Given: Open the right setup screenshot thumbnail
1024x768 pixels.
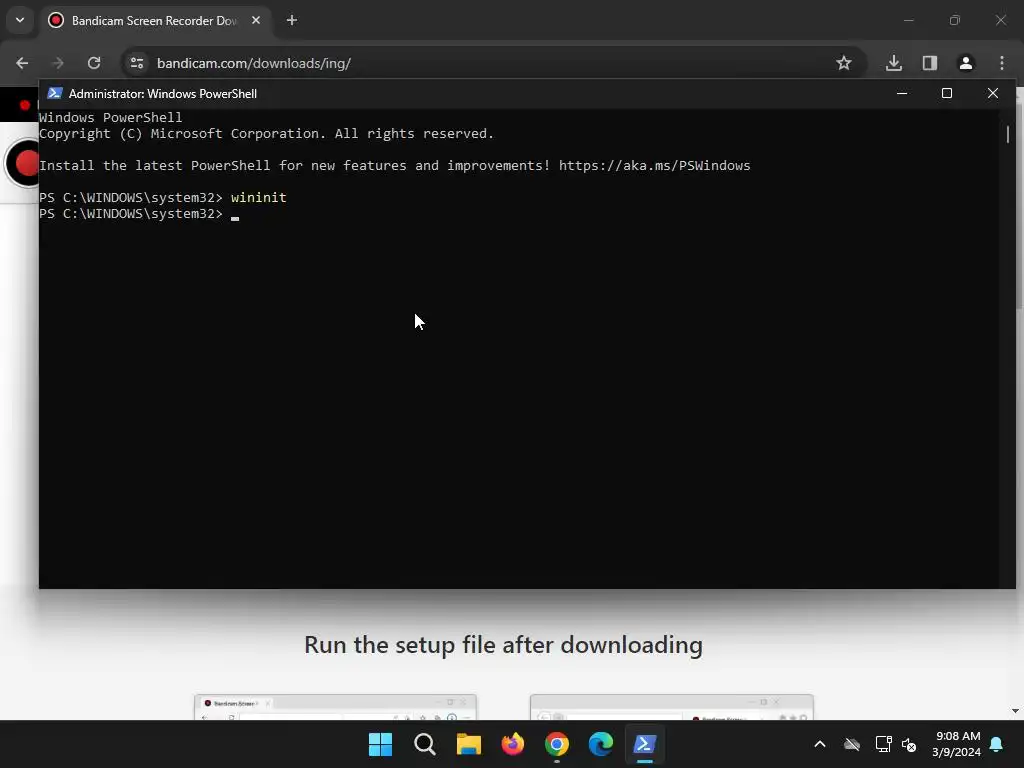Looking at the screenshot, I should tap(671, 707).
